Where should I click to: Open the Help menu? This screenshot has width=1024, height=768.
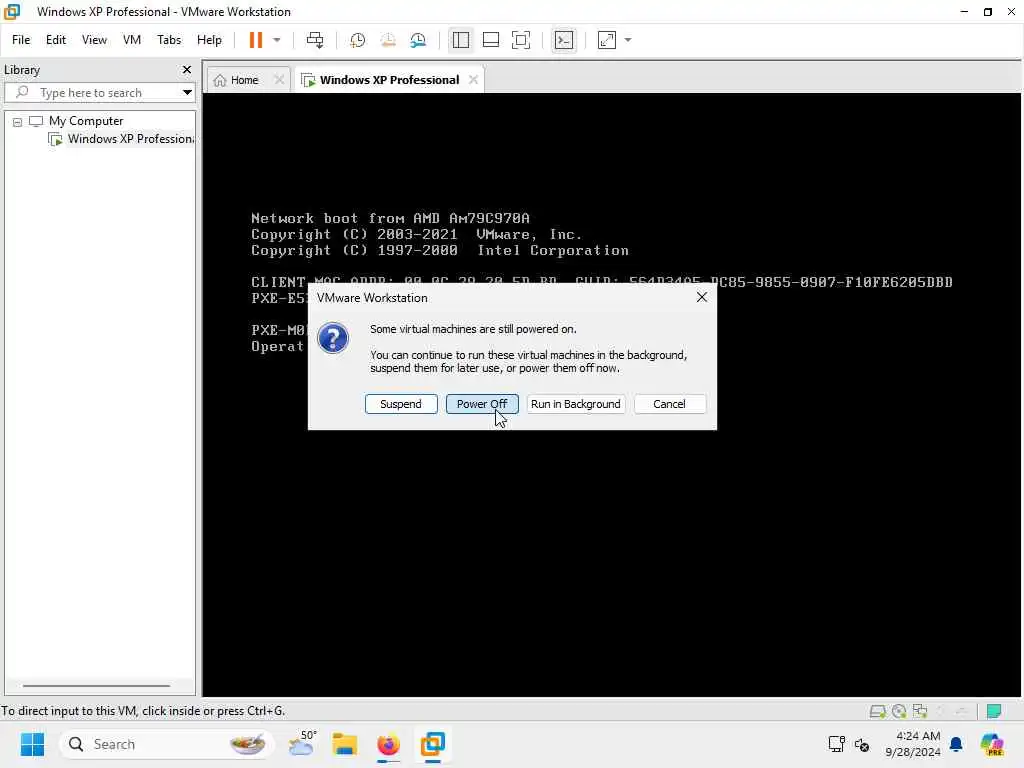209,40
